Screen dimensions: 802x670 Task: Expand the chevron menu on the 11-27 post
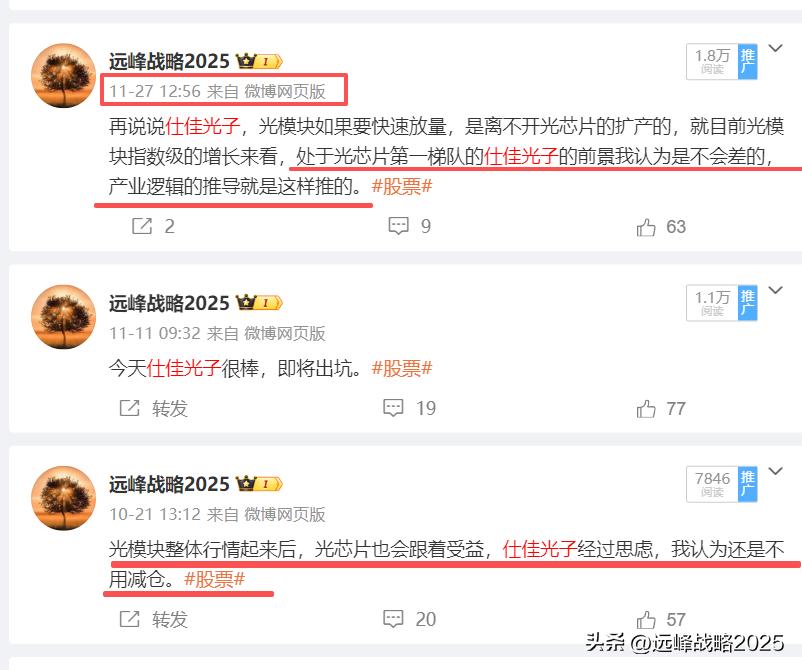point(776,49)
